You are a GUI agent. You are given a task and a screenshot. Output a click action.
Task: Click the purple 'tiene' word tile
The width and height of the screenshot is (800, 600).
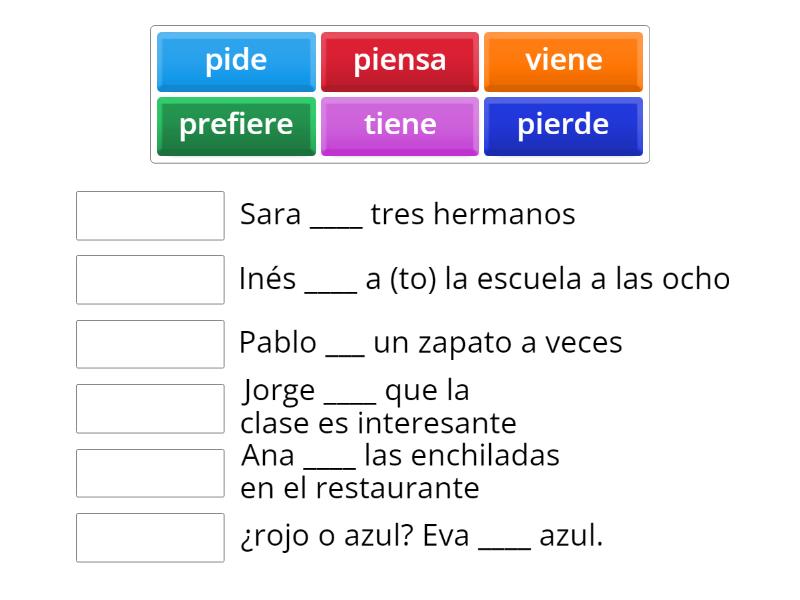[400, 127]
